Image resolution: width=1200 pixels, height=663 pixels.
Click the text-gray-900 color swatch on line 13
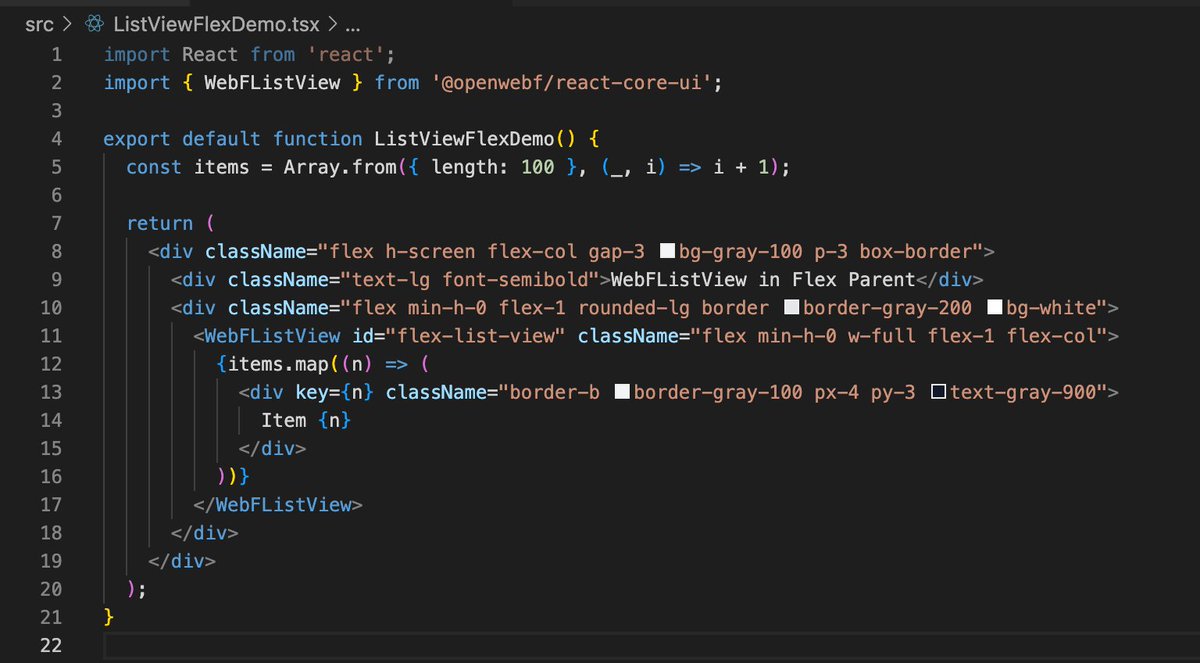coord(938,392)
